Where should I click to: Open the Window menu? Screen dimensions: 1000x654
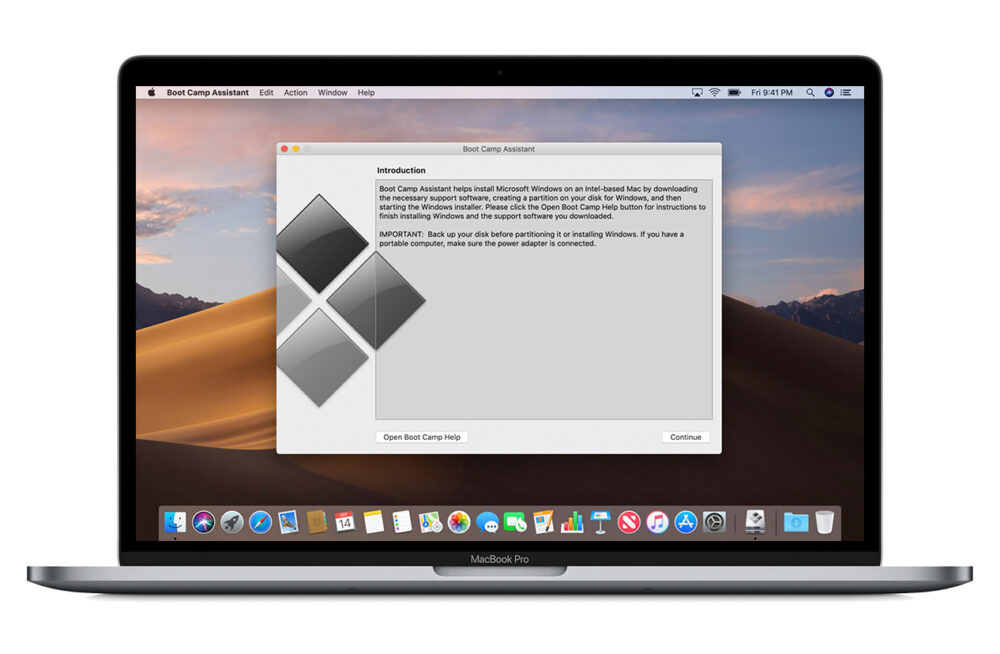(x=332, y=93)
